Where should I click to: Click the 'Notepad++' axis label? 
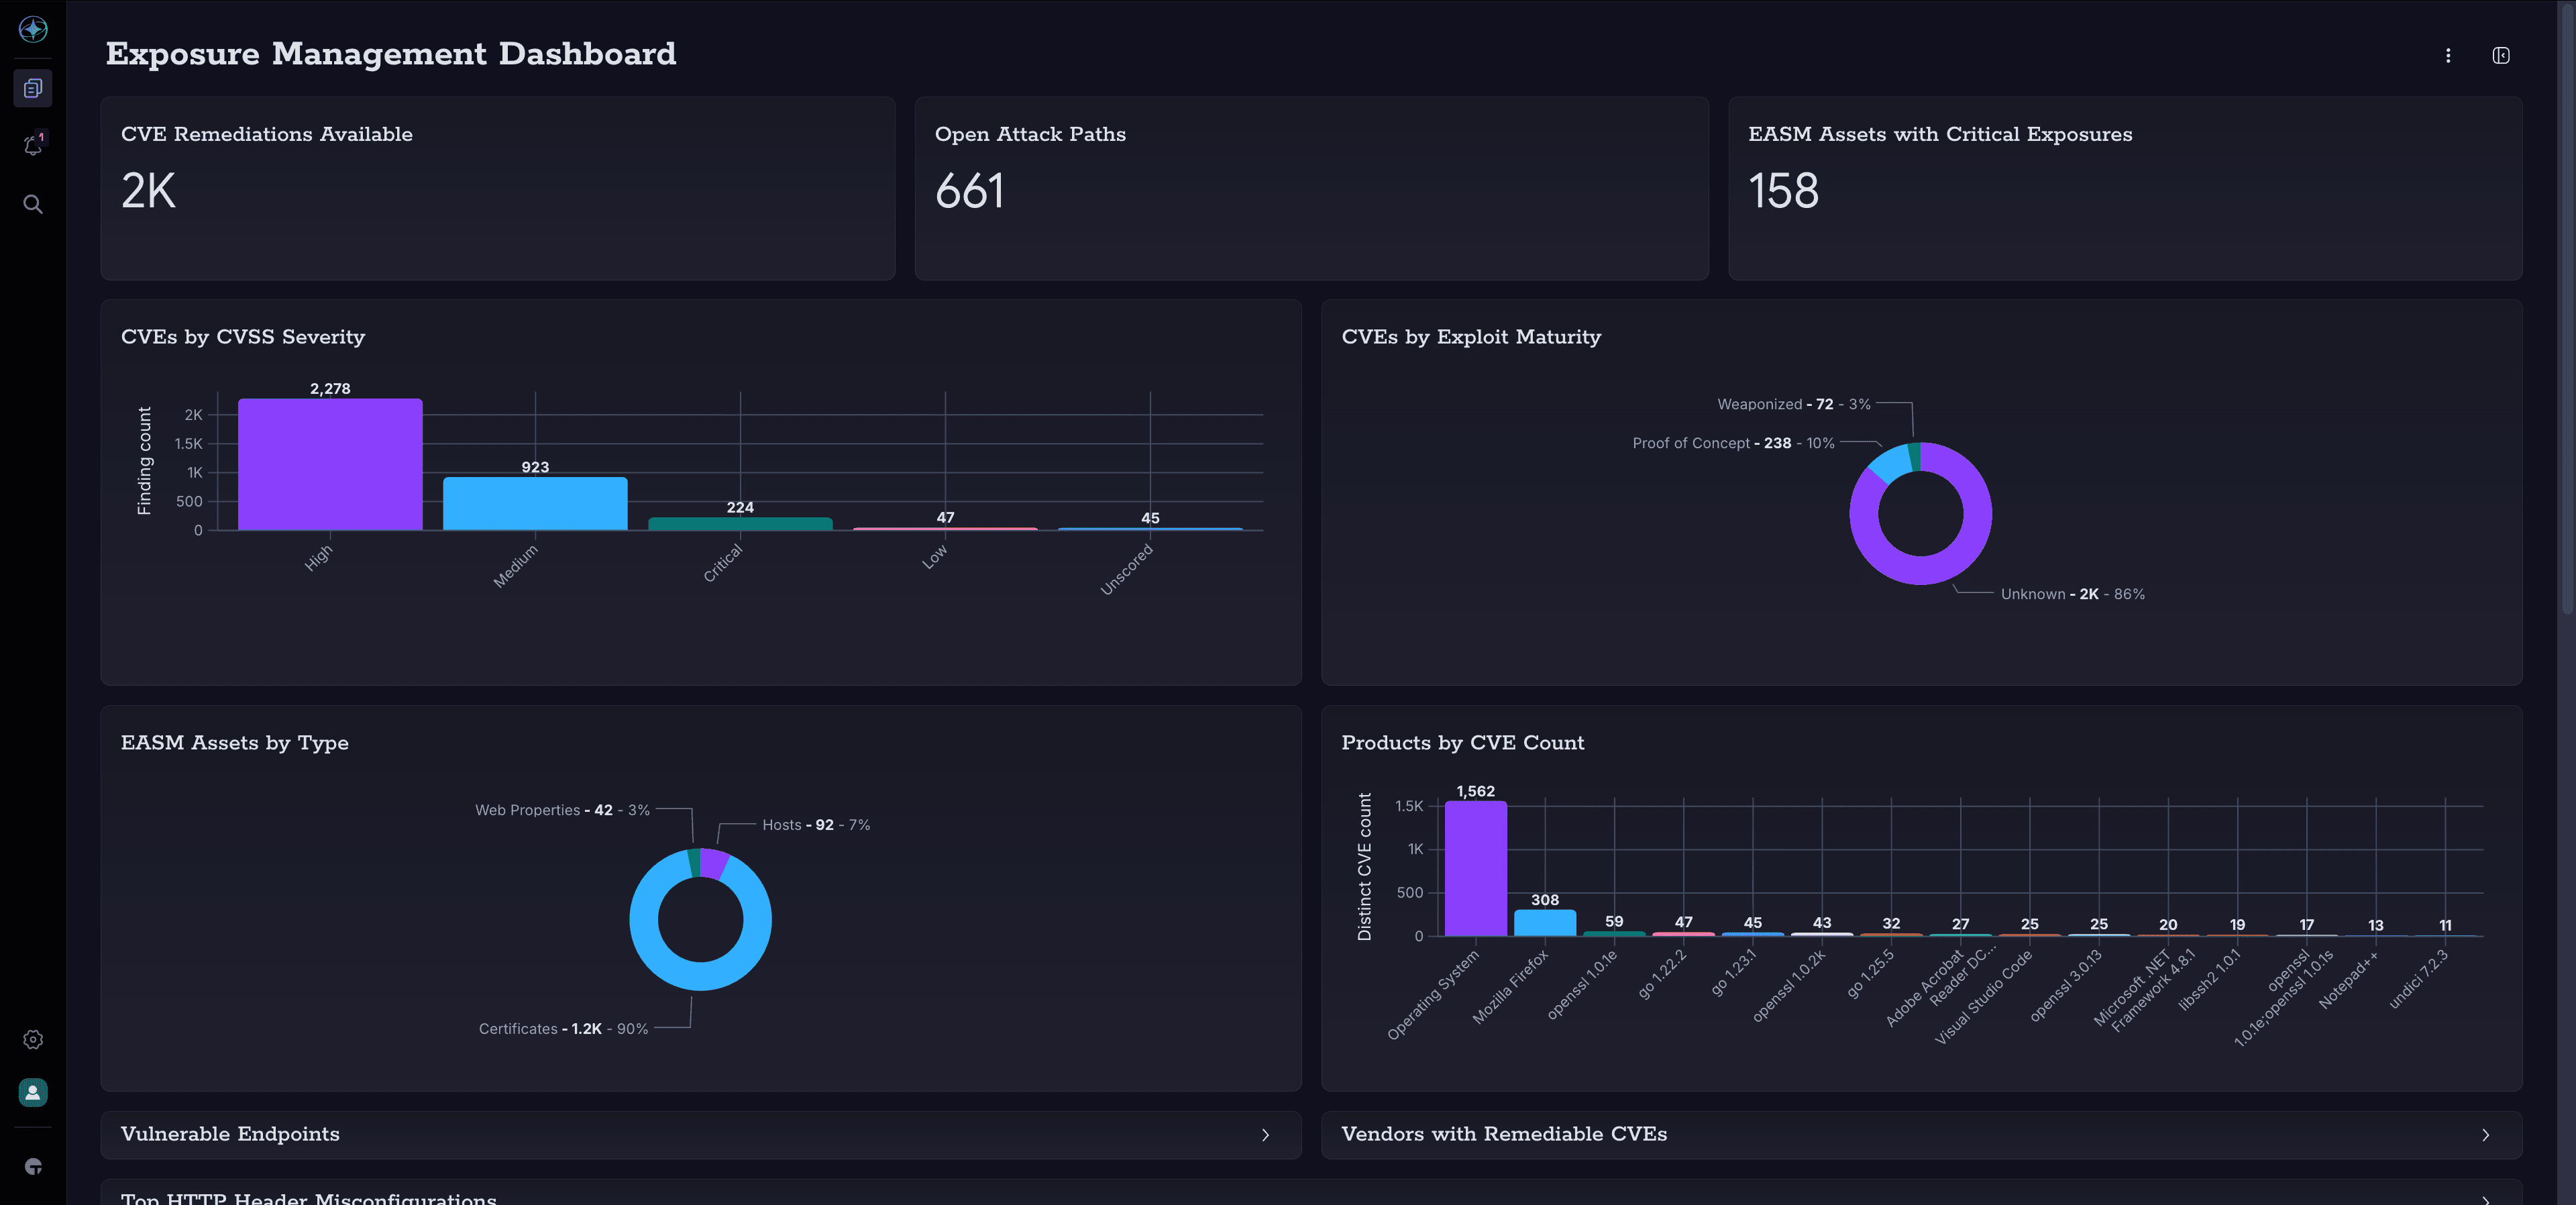tap(2349, 979)
